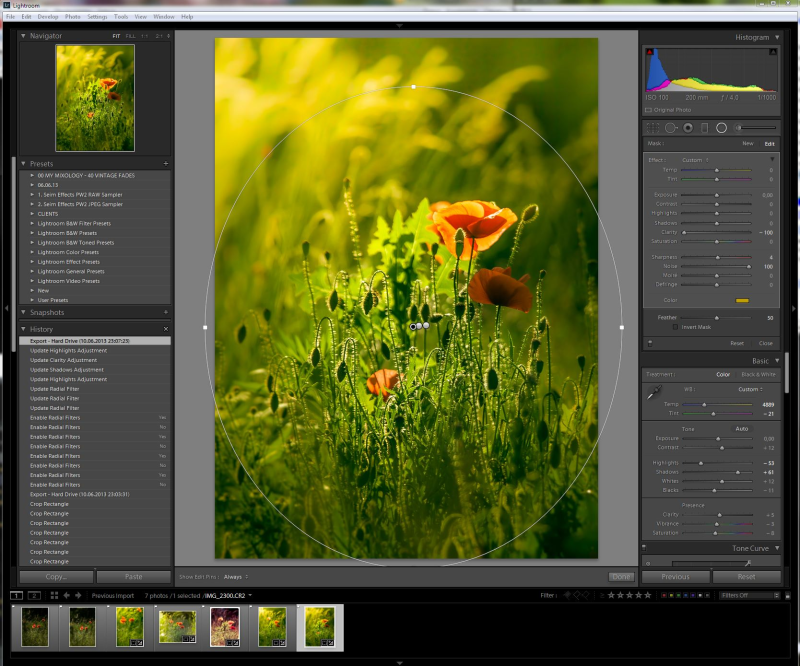Click the Copy... button
The height and width of the screenshot is (666, 800).
coord(56,577)
